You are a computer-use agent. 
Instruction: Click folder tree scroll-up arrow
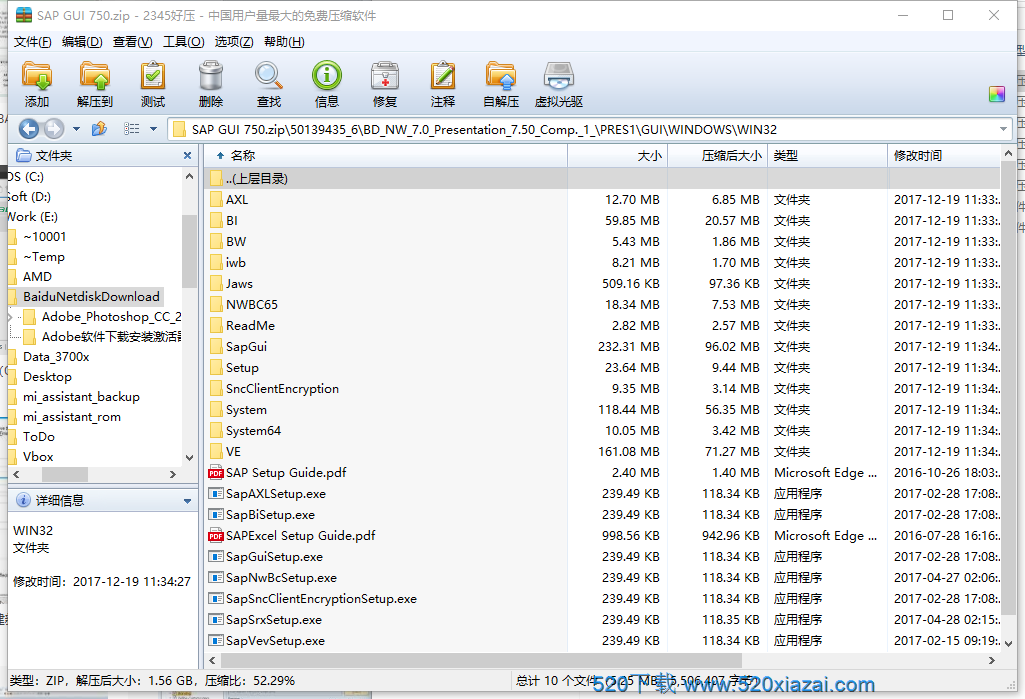coord(190,176)
